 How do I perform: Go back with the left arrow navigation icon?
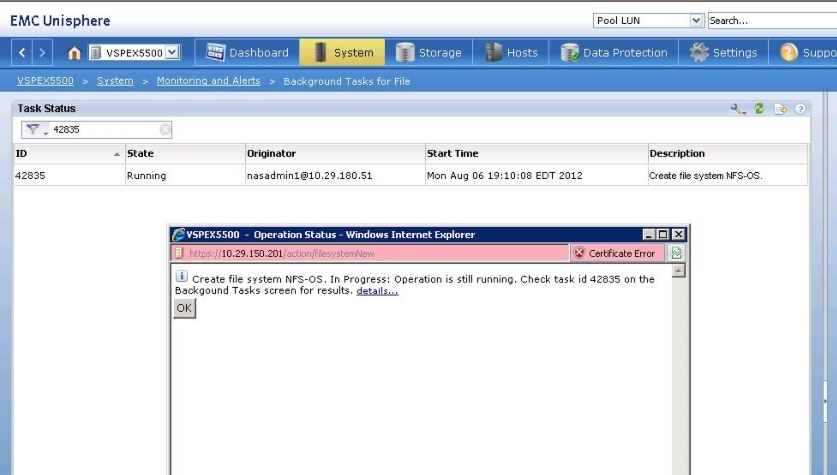coord(22,52)
